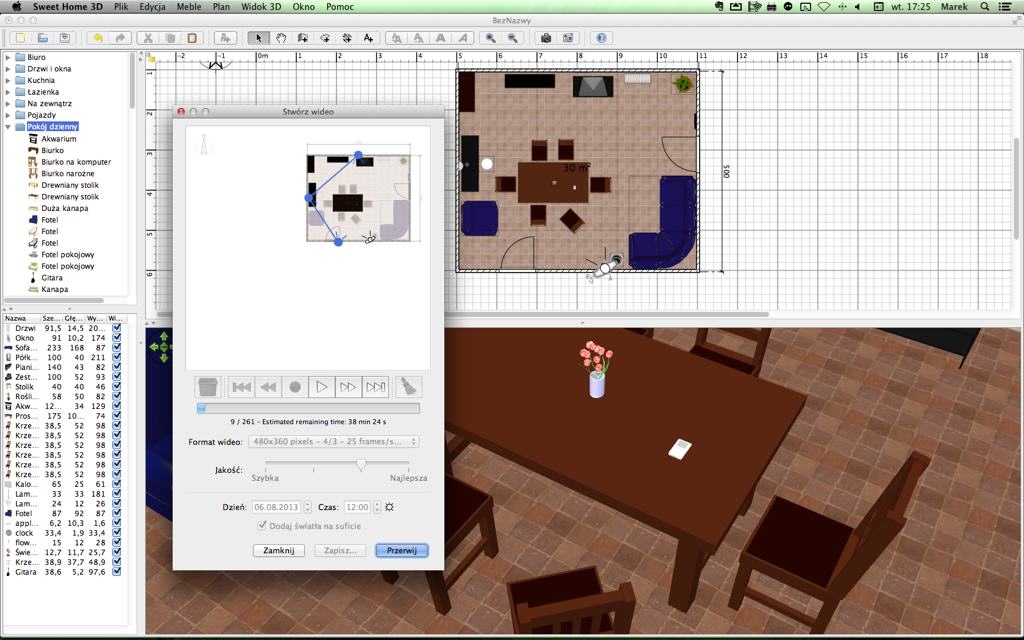Select the arrow selection tool in toolbar
The height and width of the screenshot is (640, 1024).
pos(258,38)
